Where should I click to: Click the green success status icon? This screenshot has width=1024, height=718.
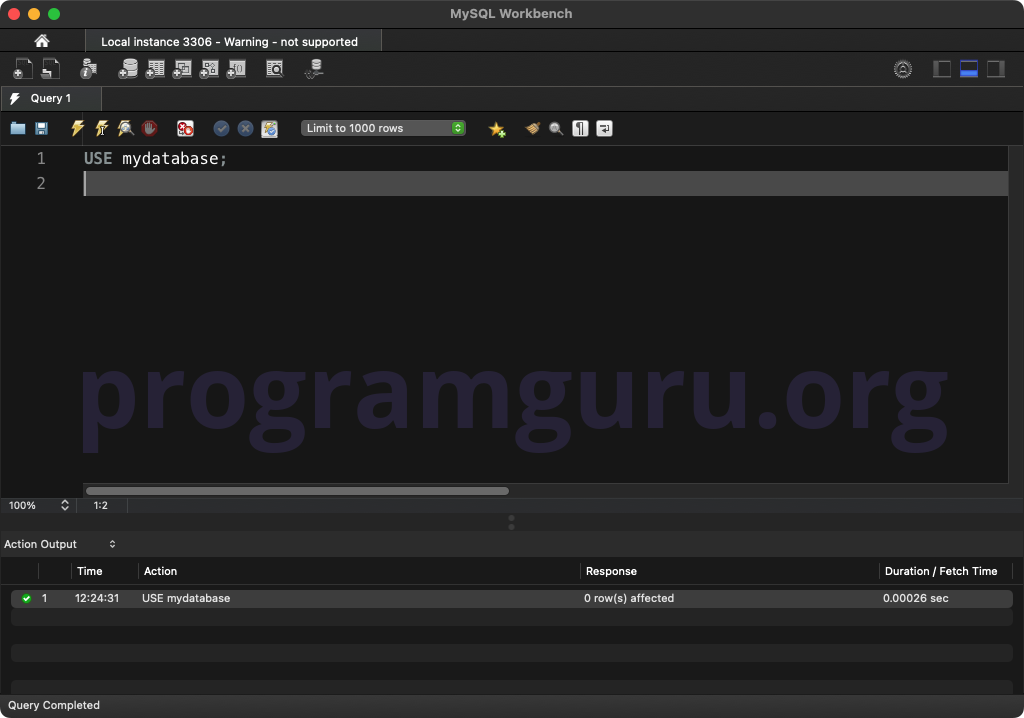(26, 598)
